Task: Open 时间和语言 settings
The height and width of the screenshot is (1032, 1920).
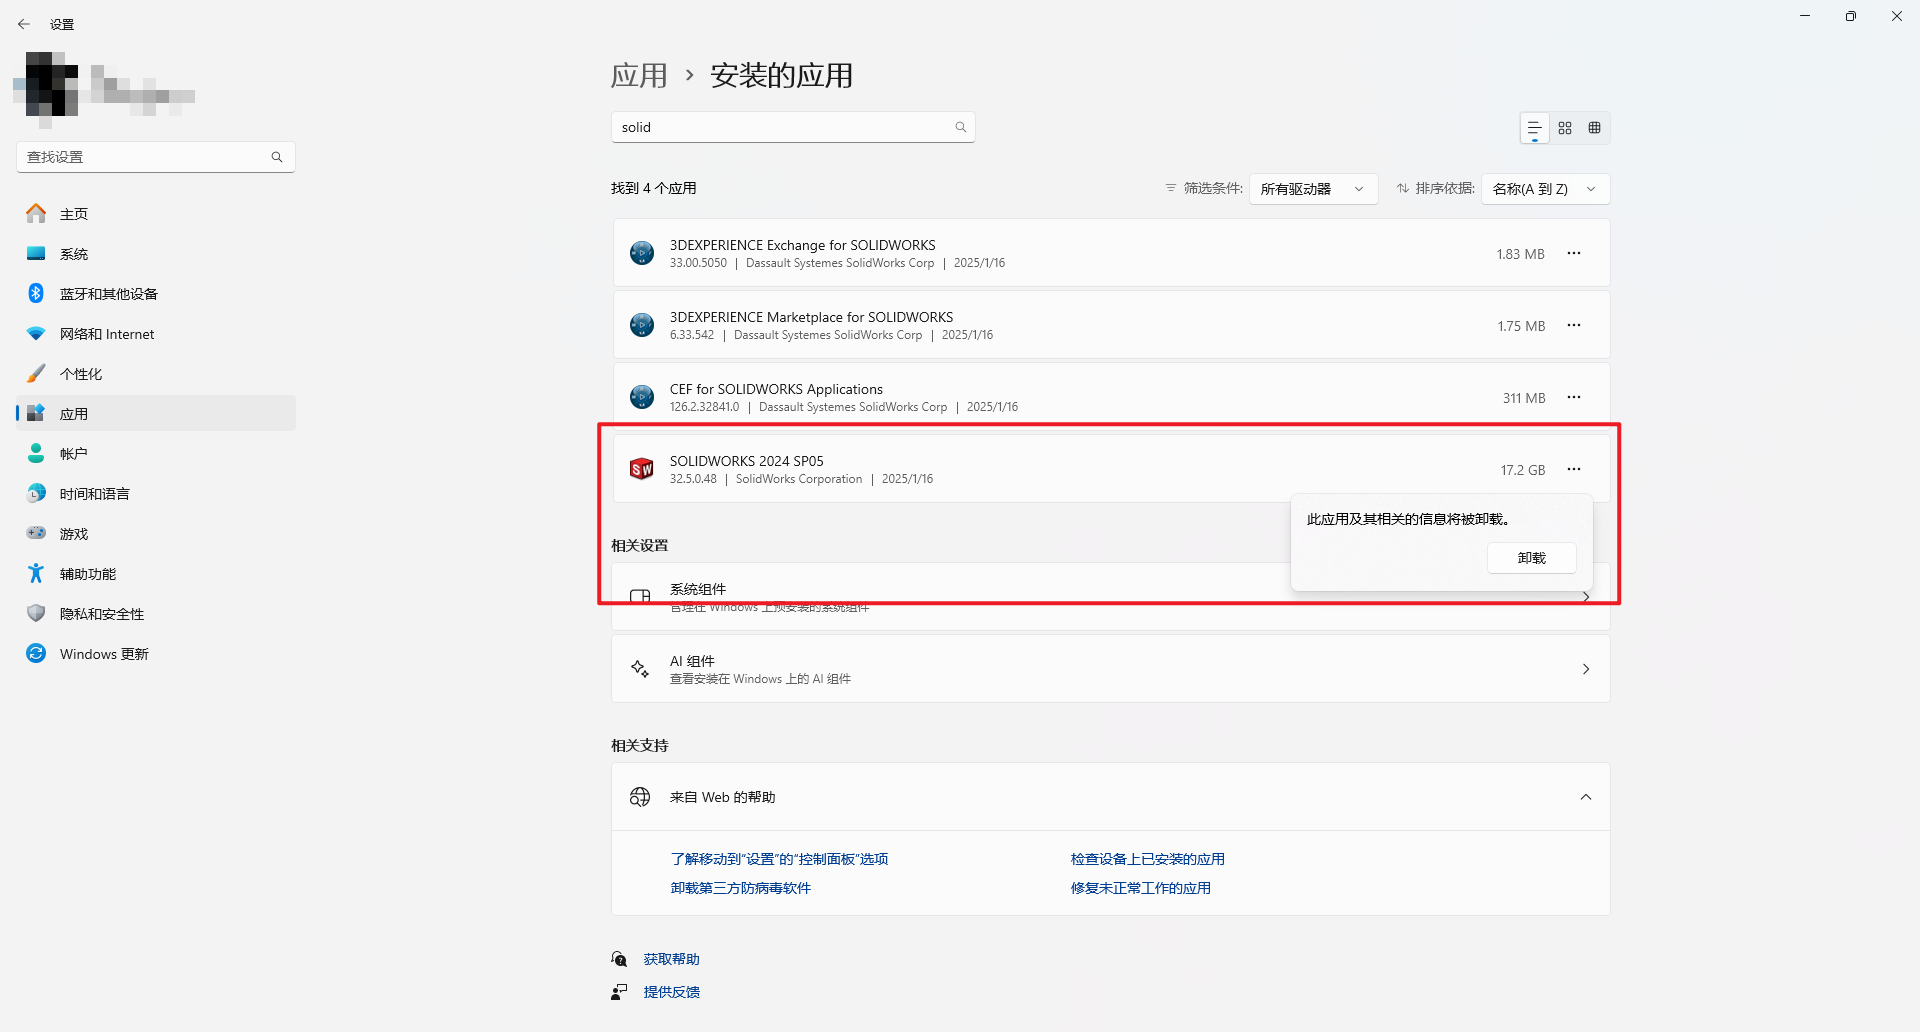Action: 156,494
